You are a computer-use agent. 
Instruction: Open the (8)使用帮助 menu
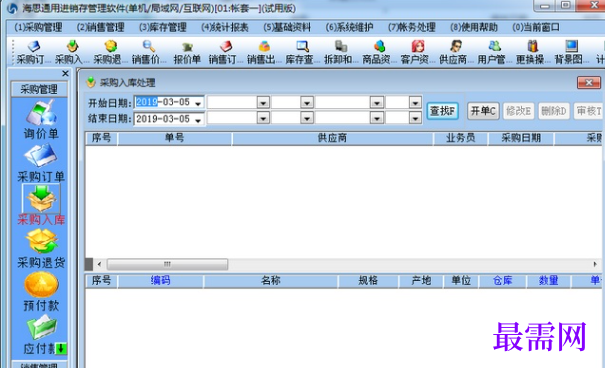[474, 27]
